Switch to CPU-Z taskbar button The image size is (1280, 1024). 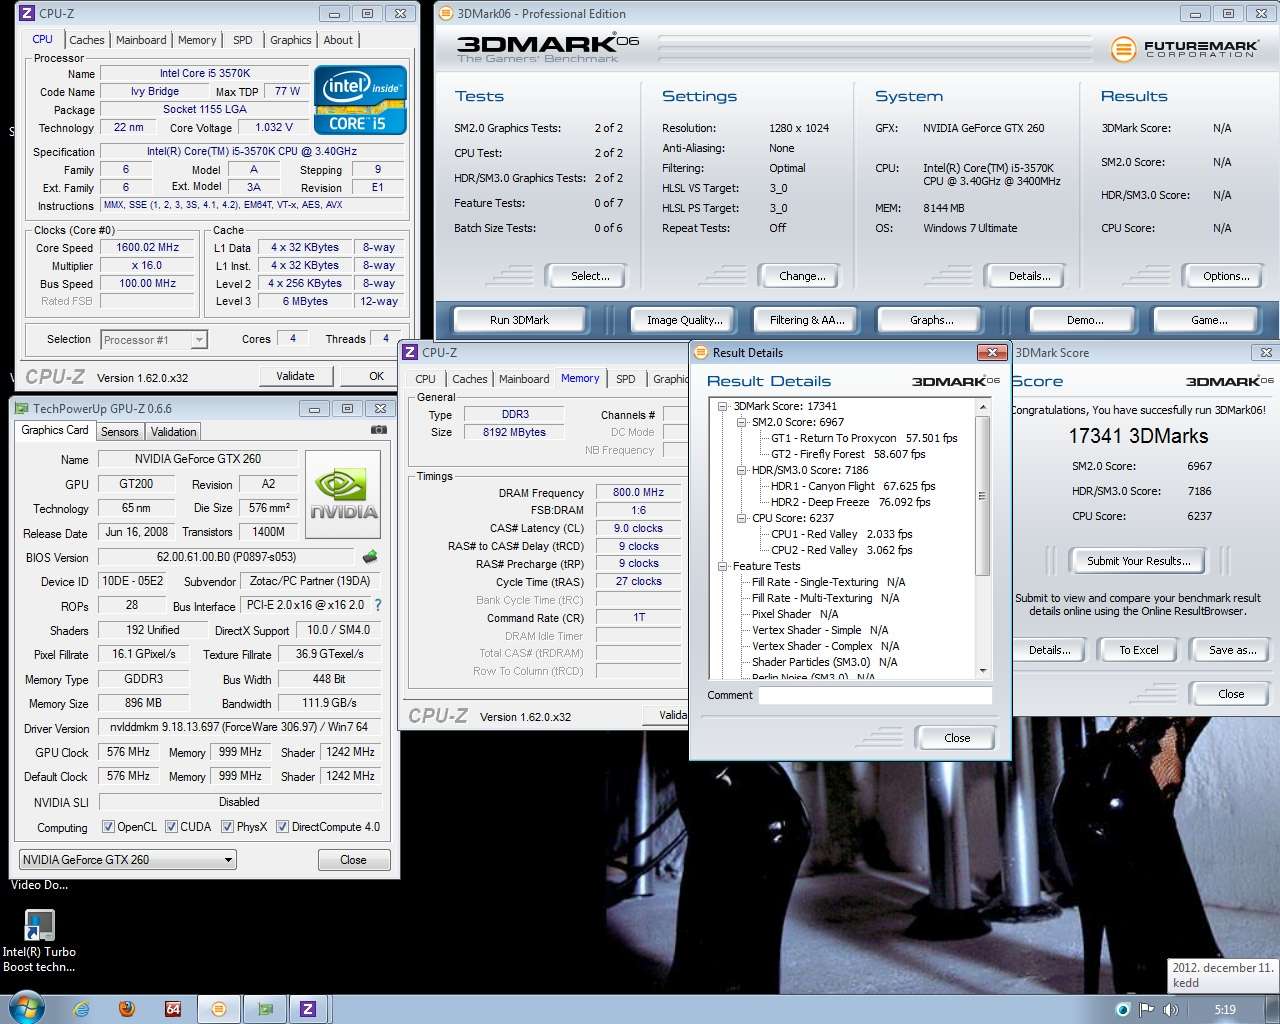pos(309,1009)
